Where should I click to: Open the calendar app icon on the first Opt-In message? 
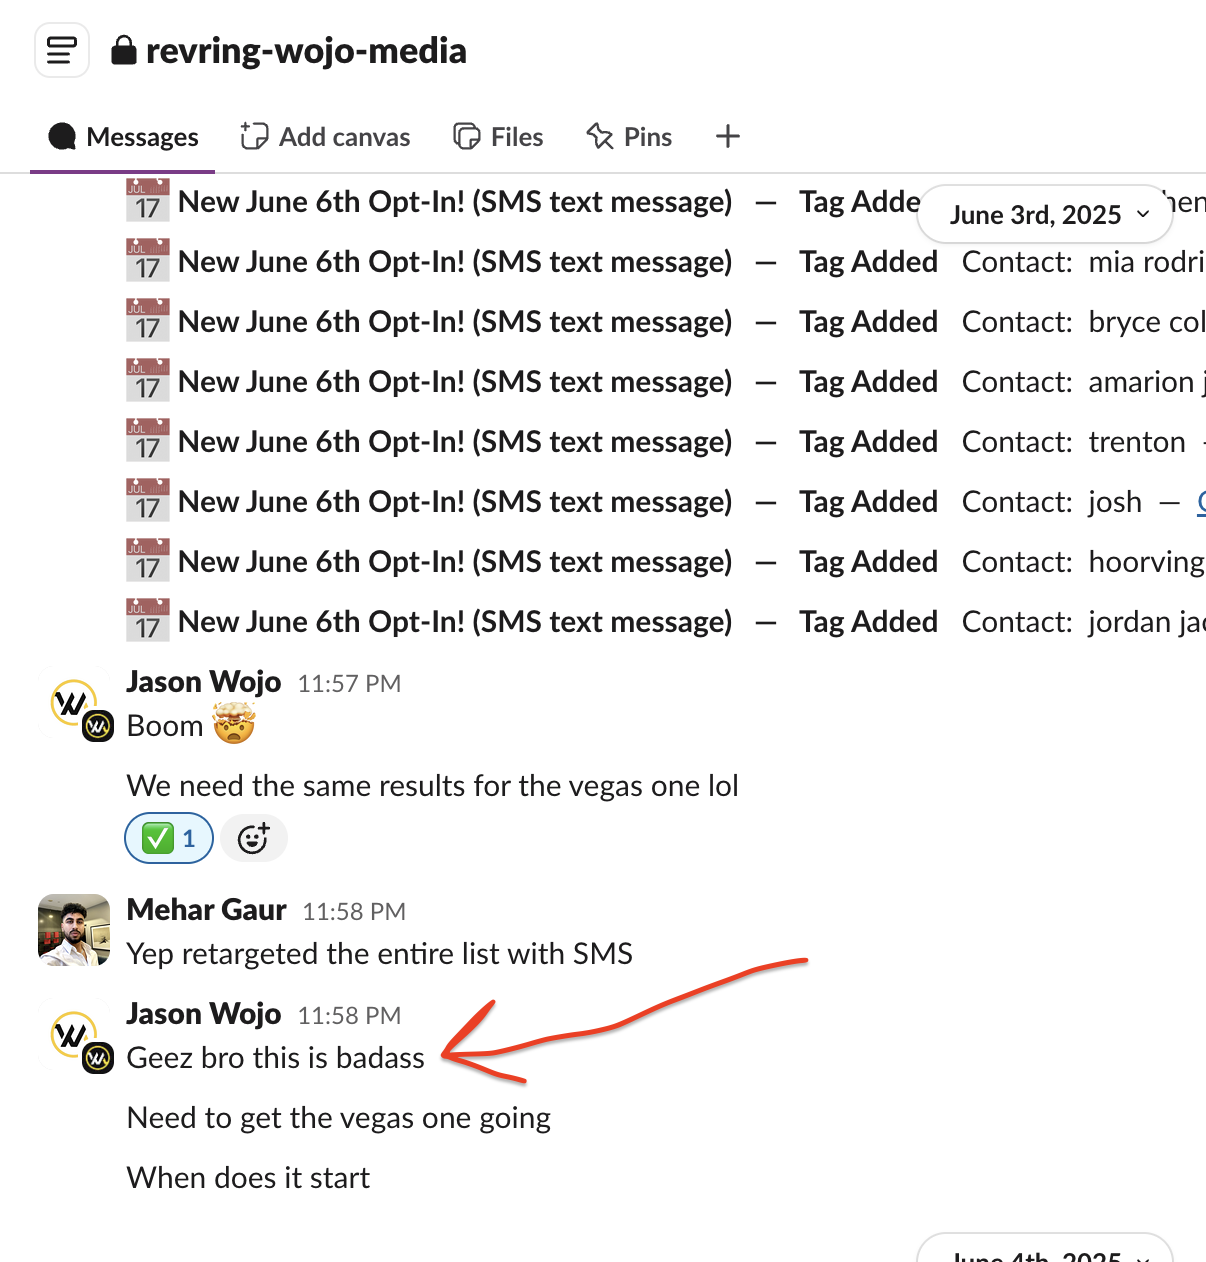pyautogui.click(x=148, y=201)
